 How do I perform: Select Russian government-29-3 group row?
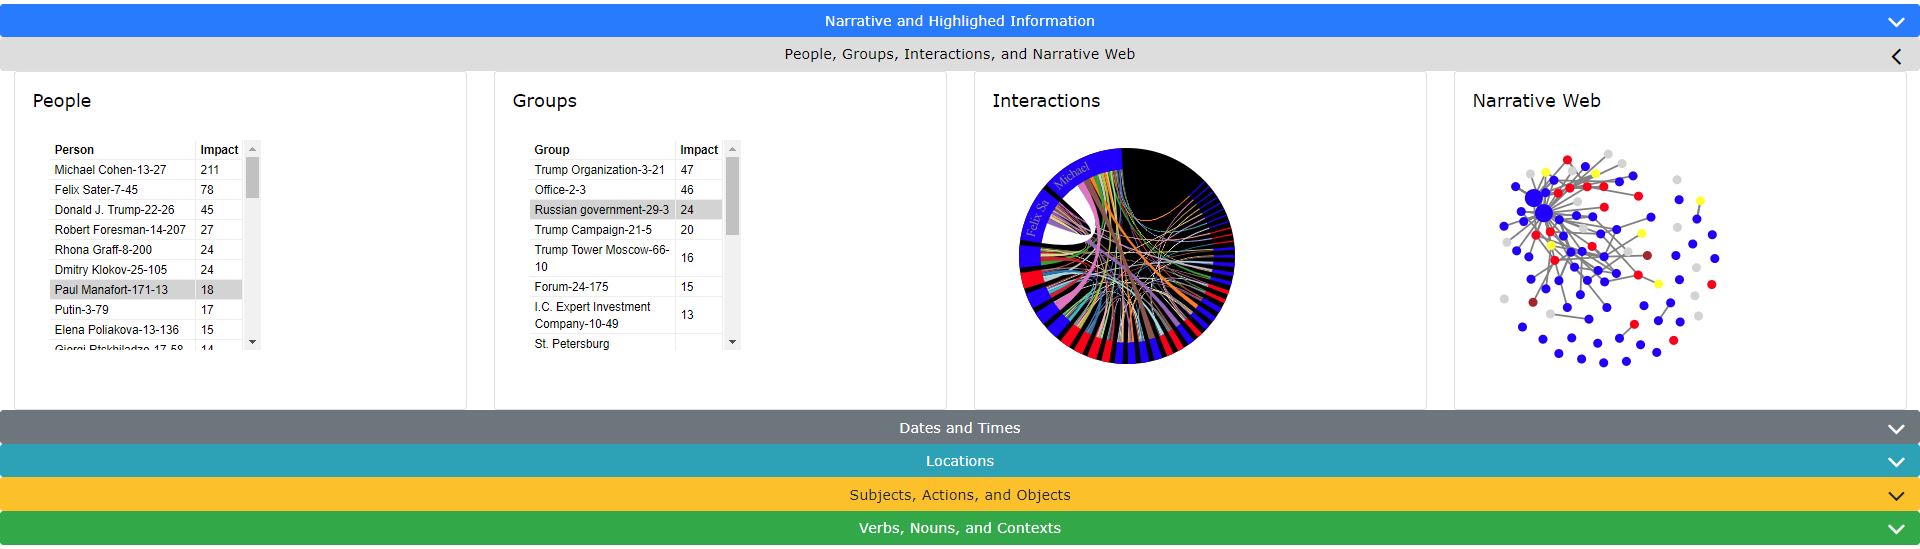(601, 210)
